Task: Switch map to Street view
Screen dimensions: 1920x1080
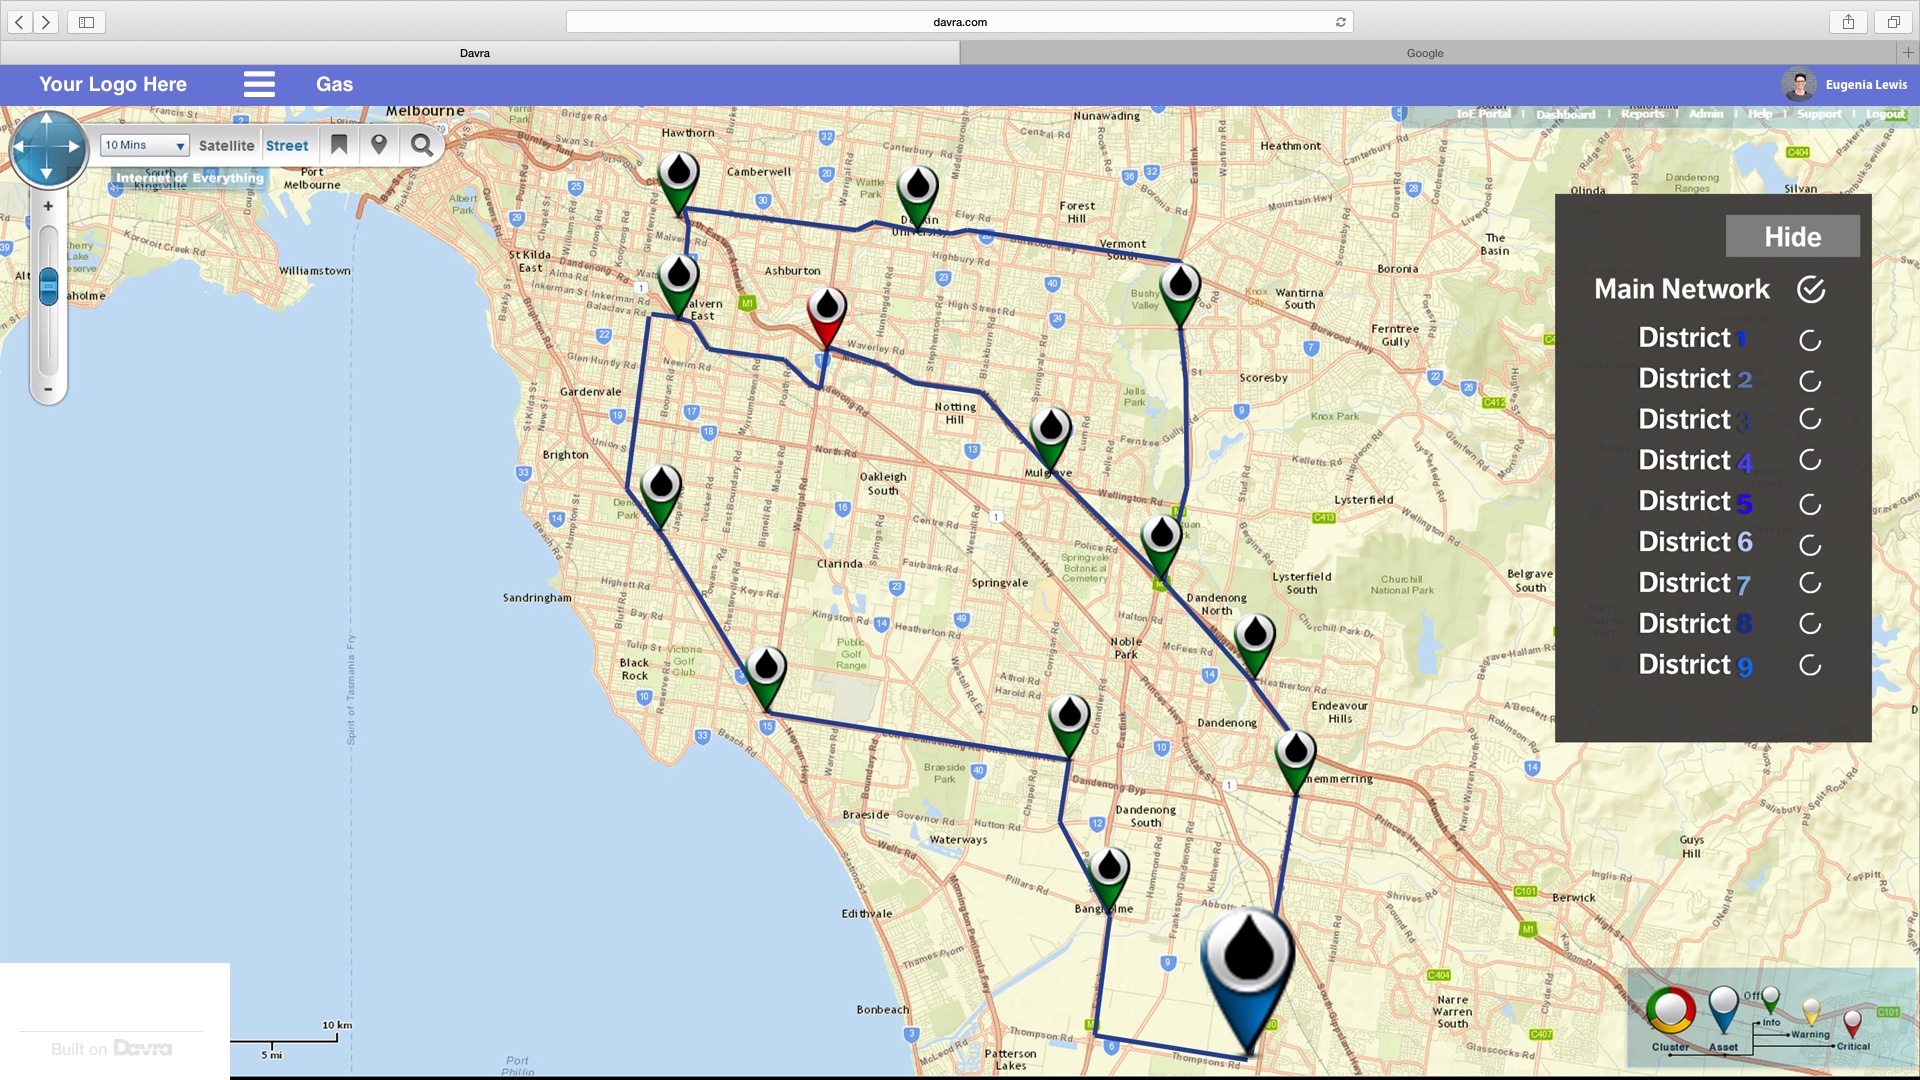Action: [287, 145]
